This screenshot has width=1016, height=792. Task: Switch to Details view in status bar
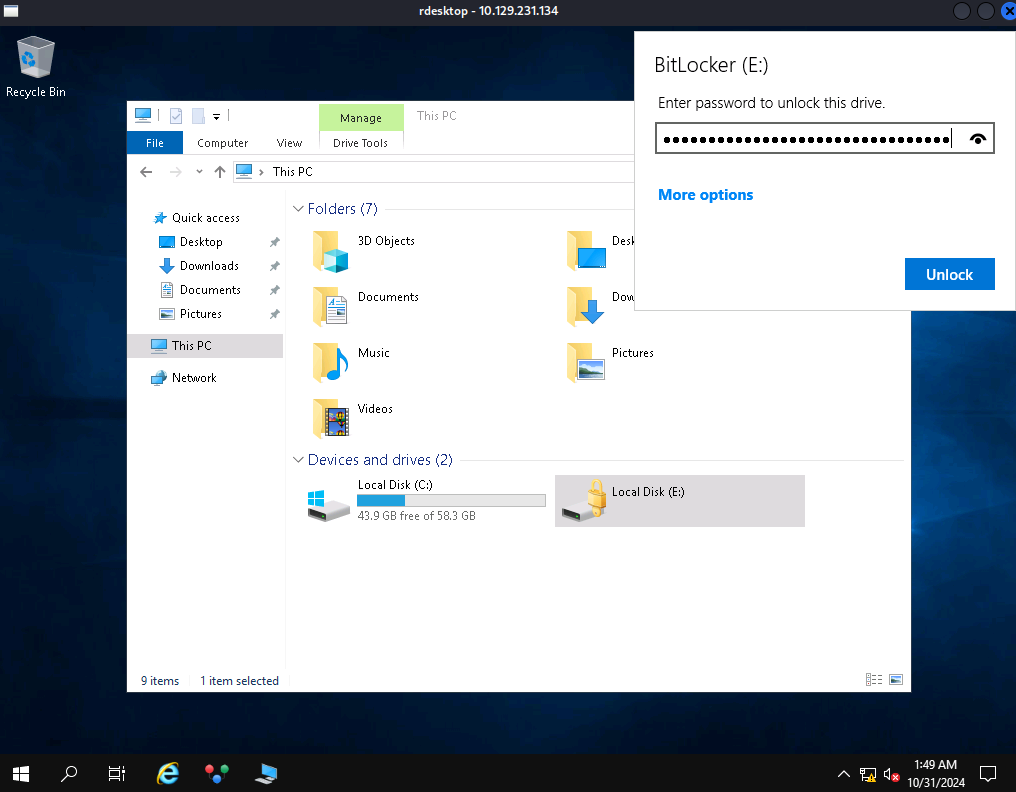[x=873, y=679]
